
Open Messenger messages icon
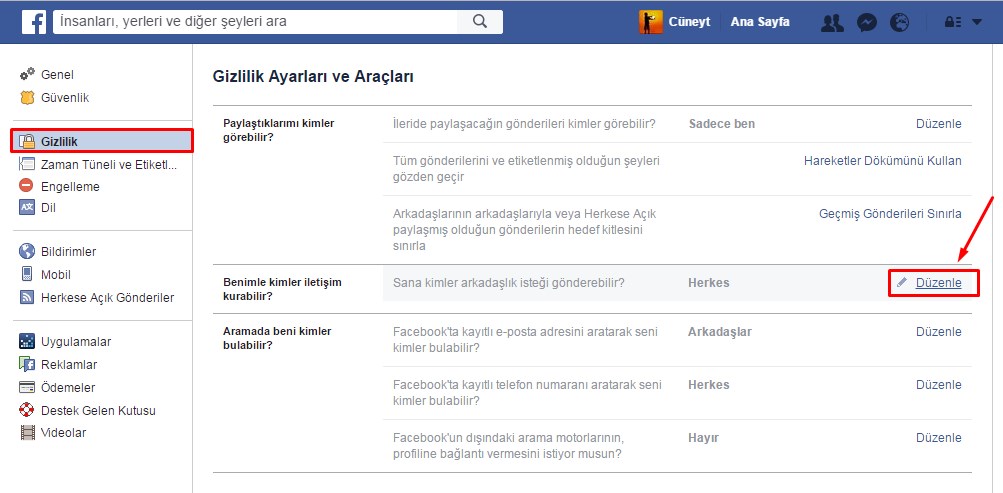coord(868,22)
